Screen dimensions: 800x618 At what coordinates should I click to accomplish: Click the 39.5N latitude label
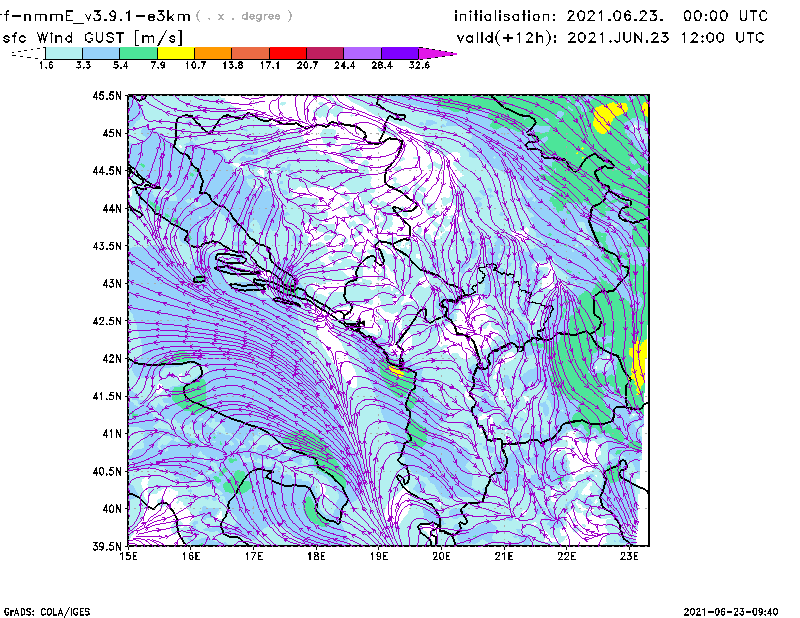click(x=107, y=547)
